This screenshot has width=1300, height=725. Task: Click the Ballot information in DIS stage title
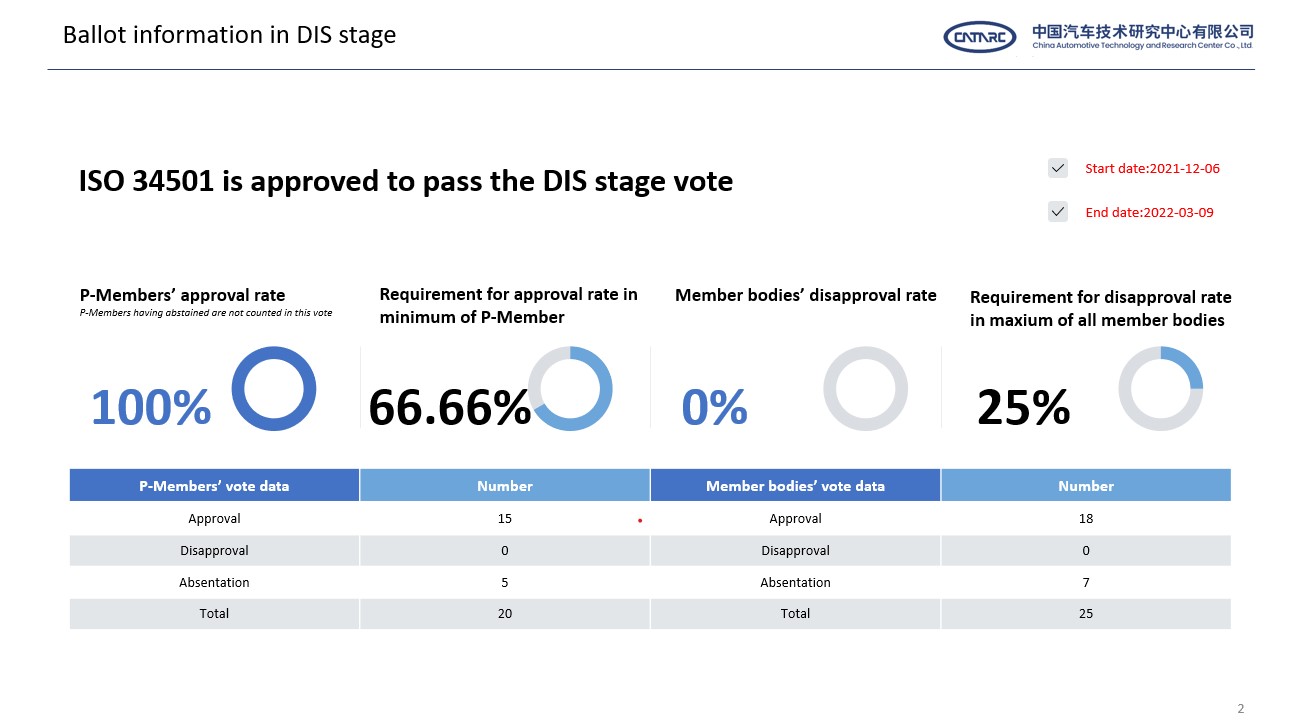click(229, 35)
